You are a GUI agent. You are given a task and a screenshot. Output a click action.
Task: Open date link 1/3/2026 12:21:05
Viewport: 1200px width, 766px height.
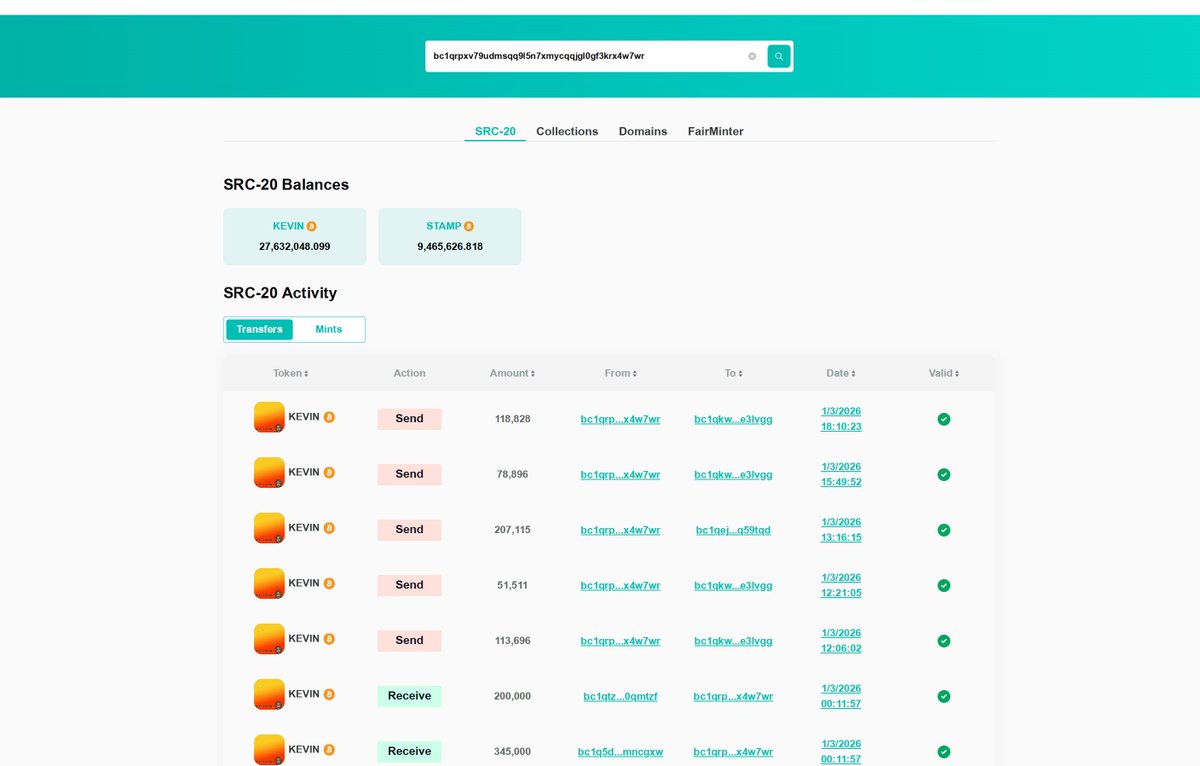841,585
